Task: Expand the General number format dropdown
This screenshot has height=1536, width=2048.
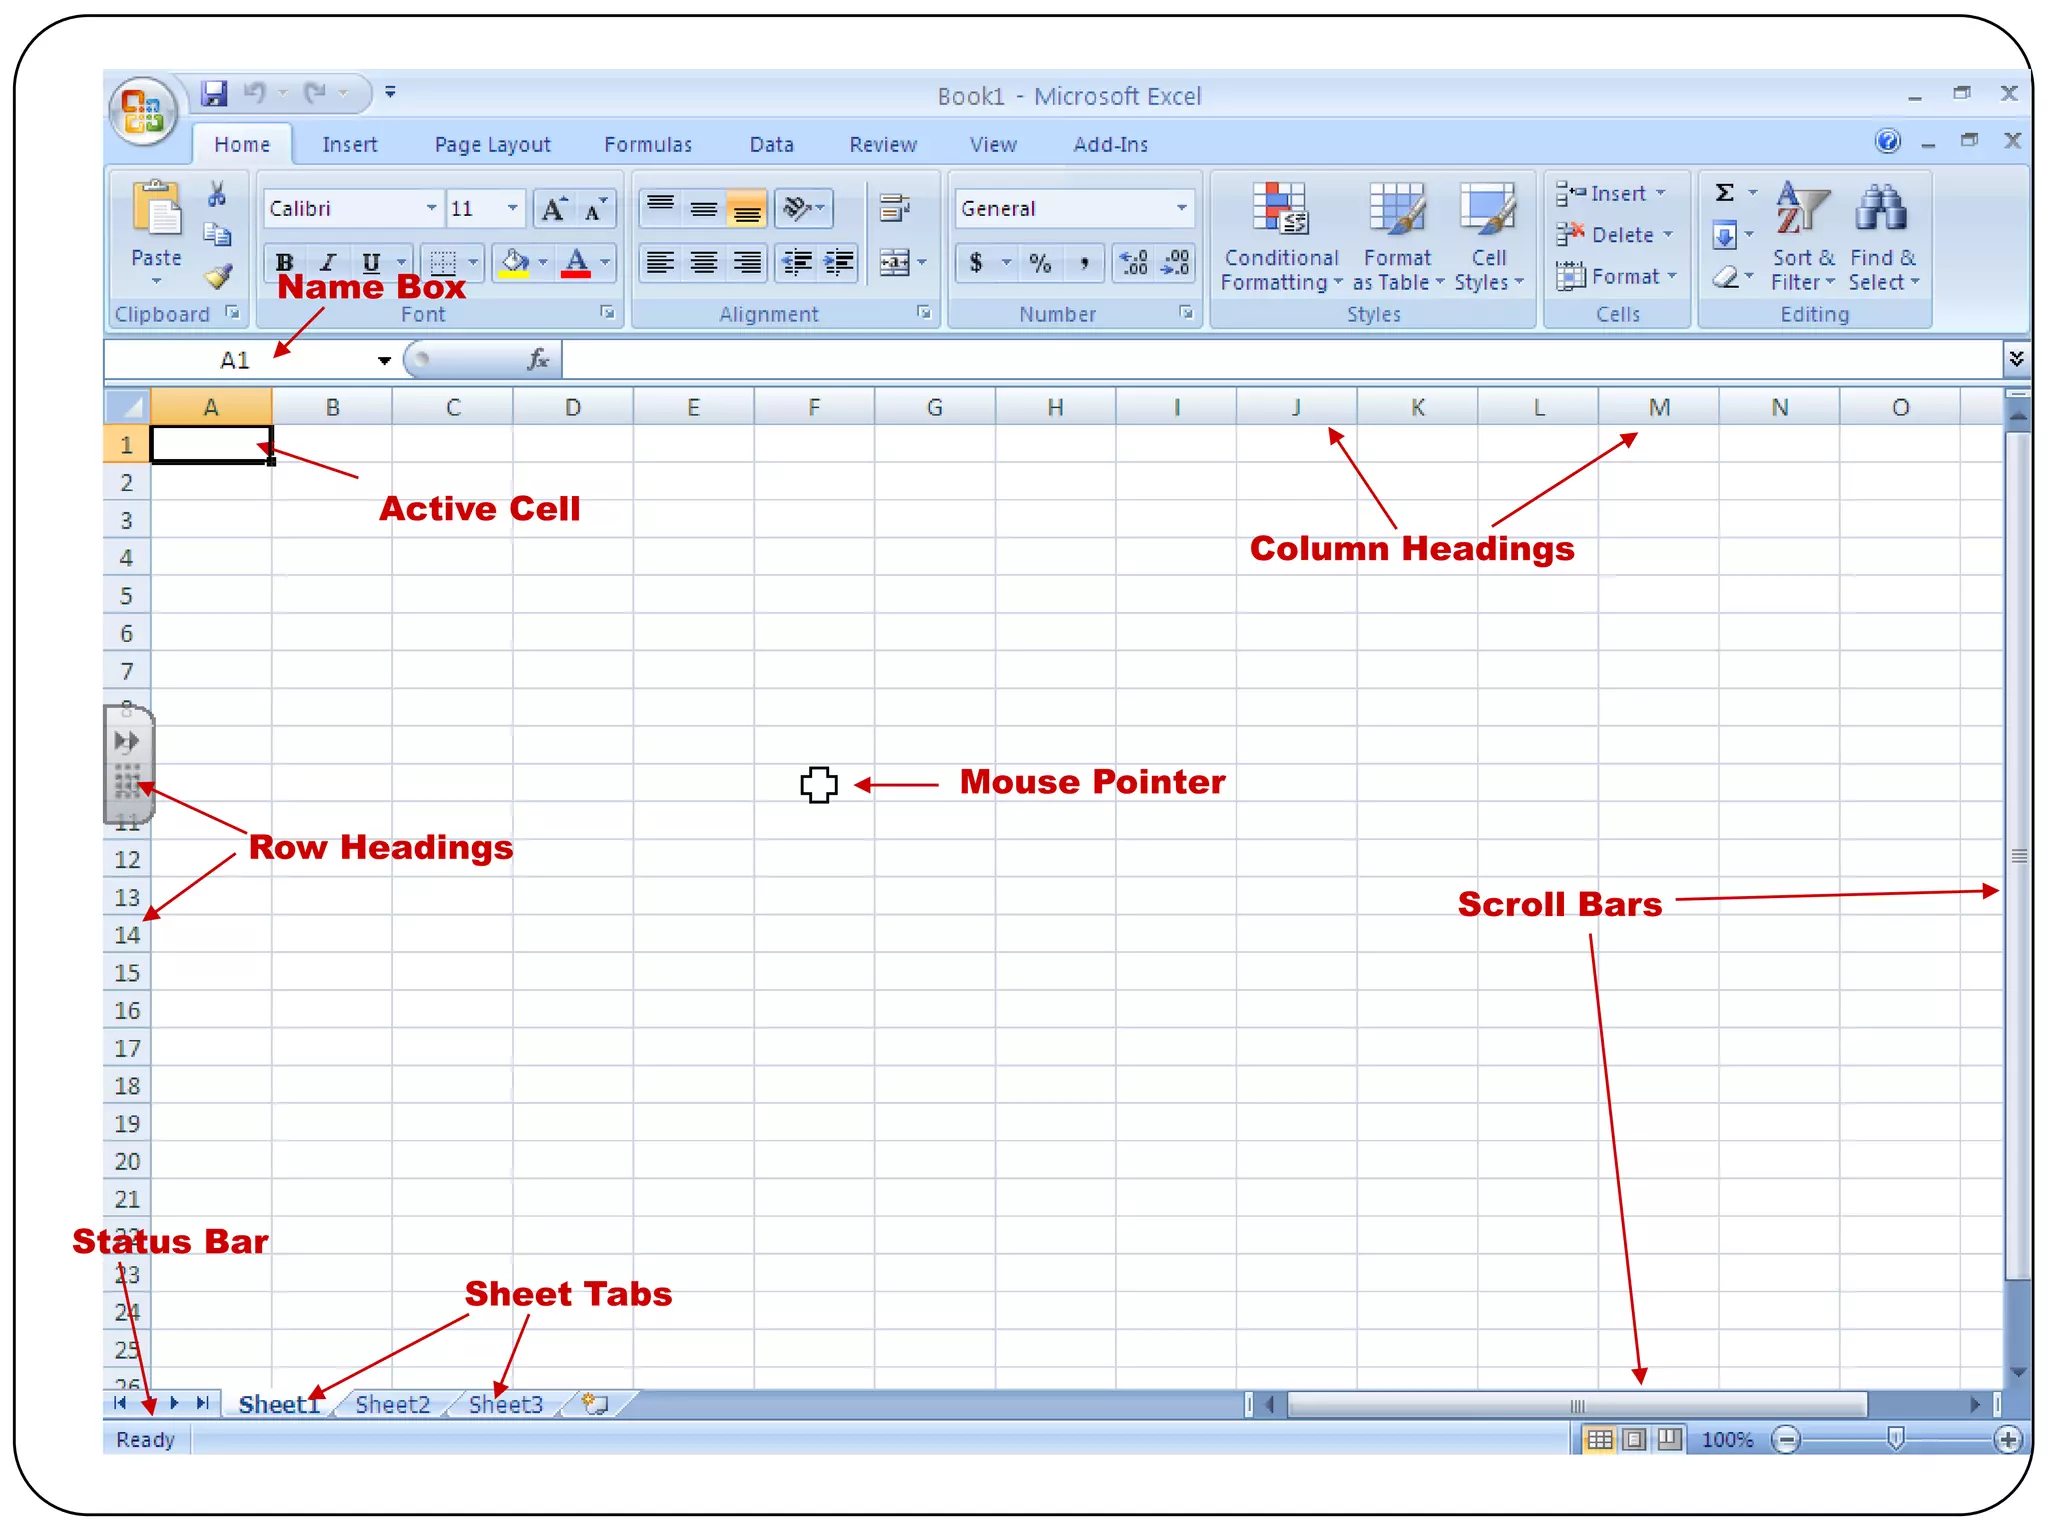Action: (1181, 208)
